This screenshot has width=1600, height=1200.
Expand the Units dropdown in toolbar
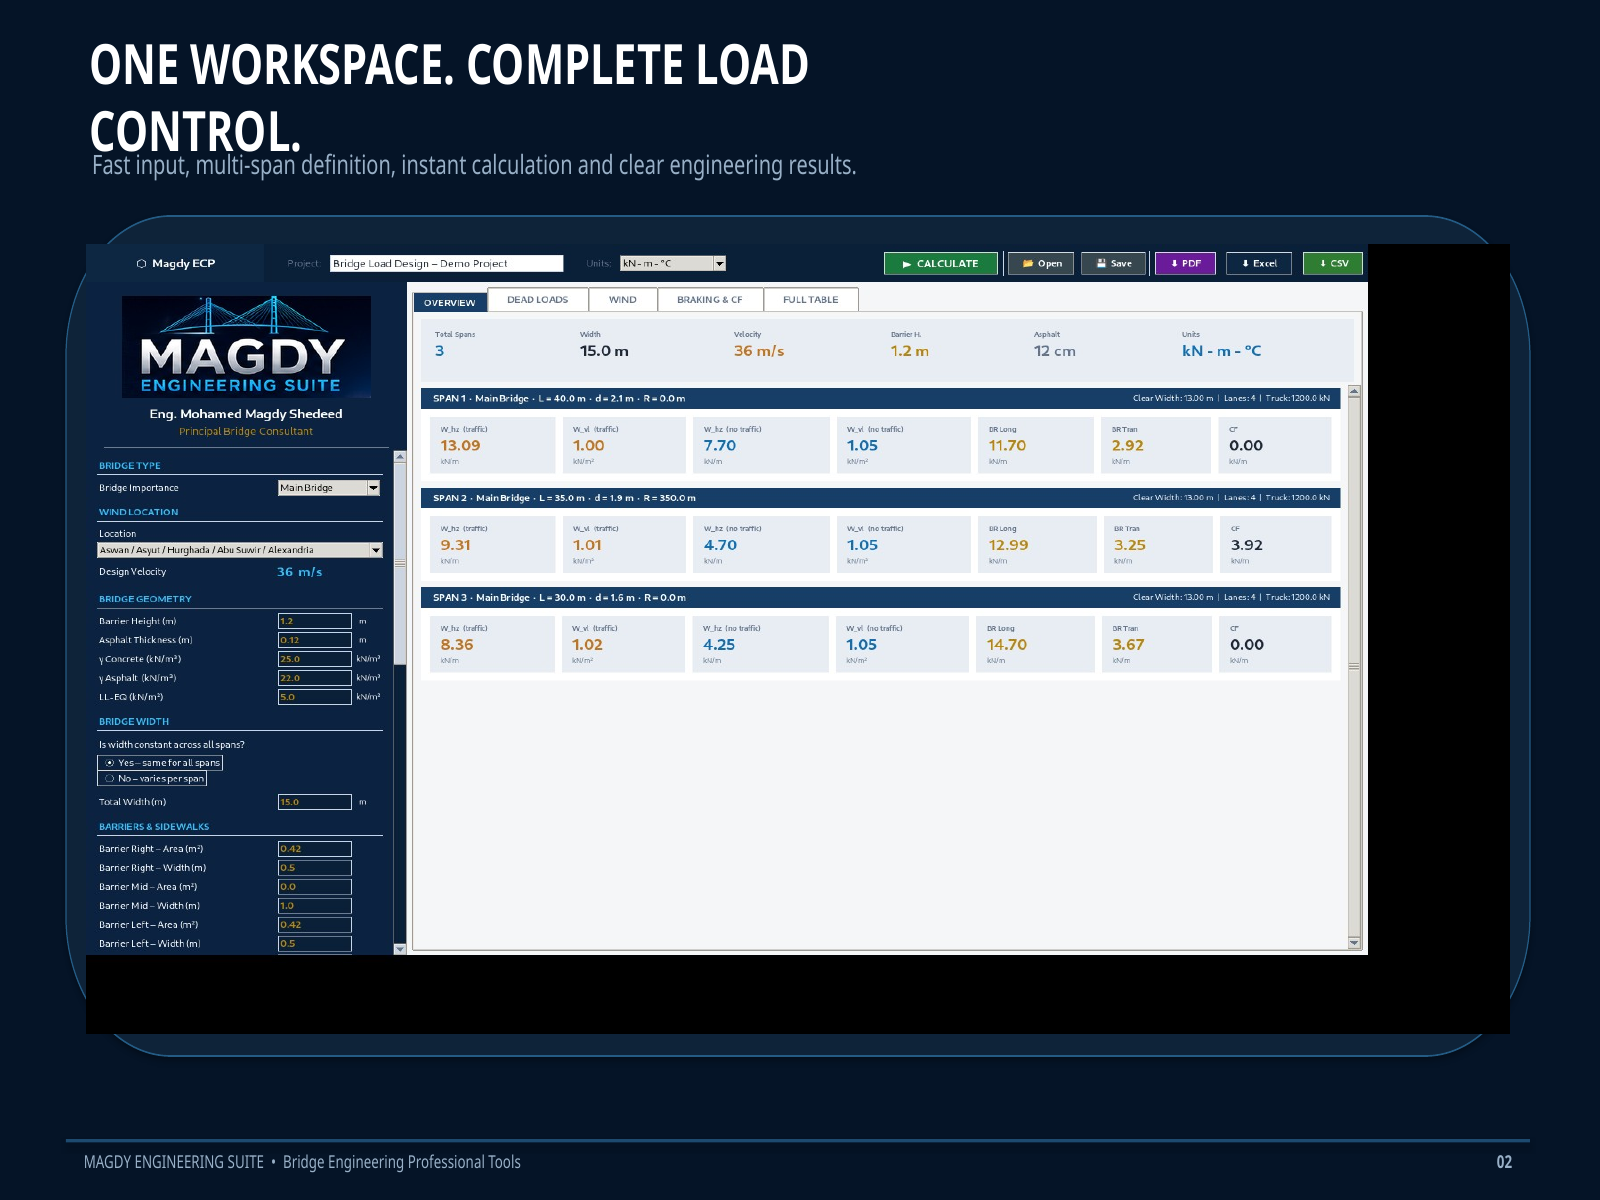[x=719, y=264]
